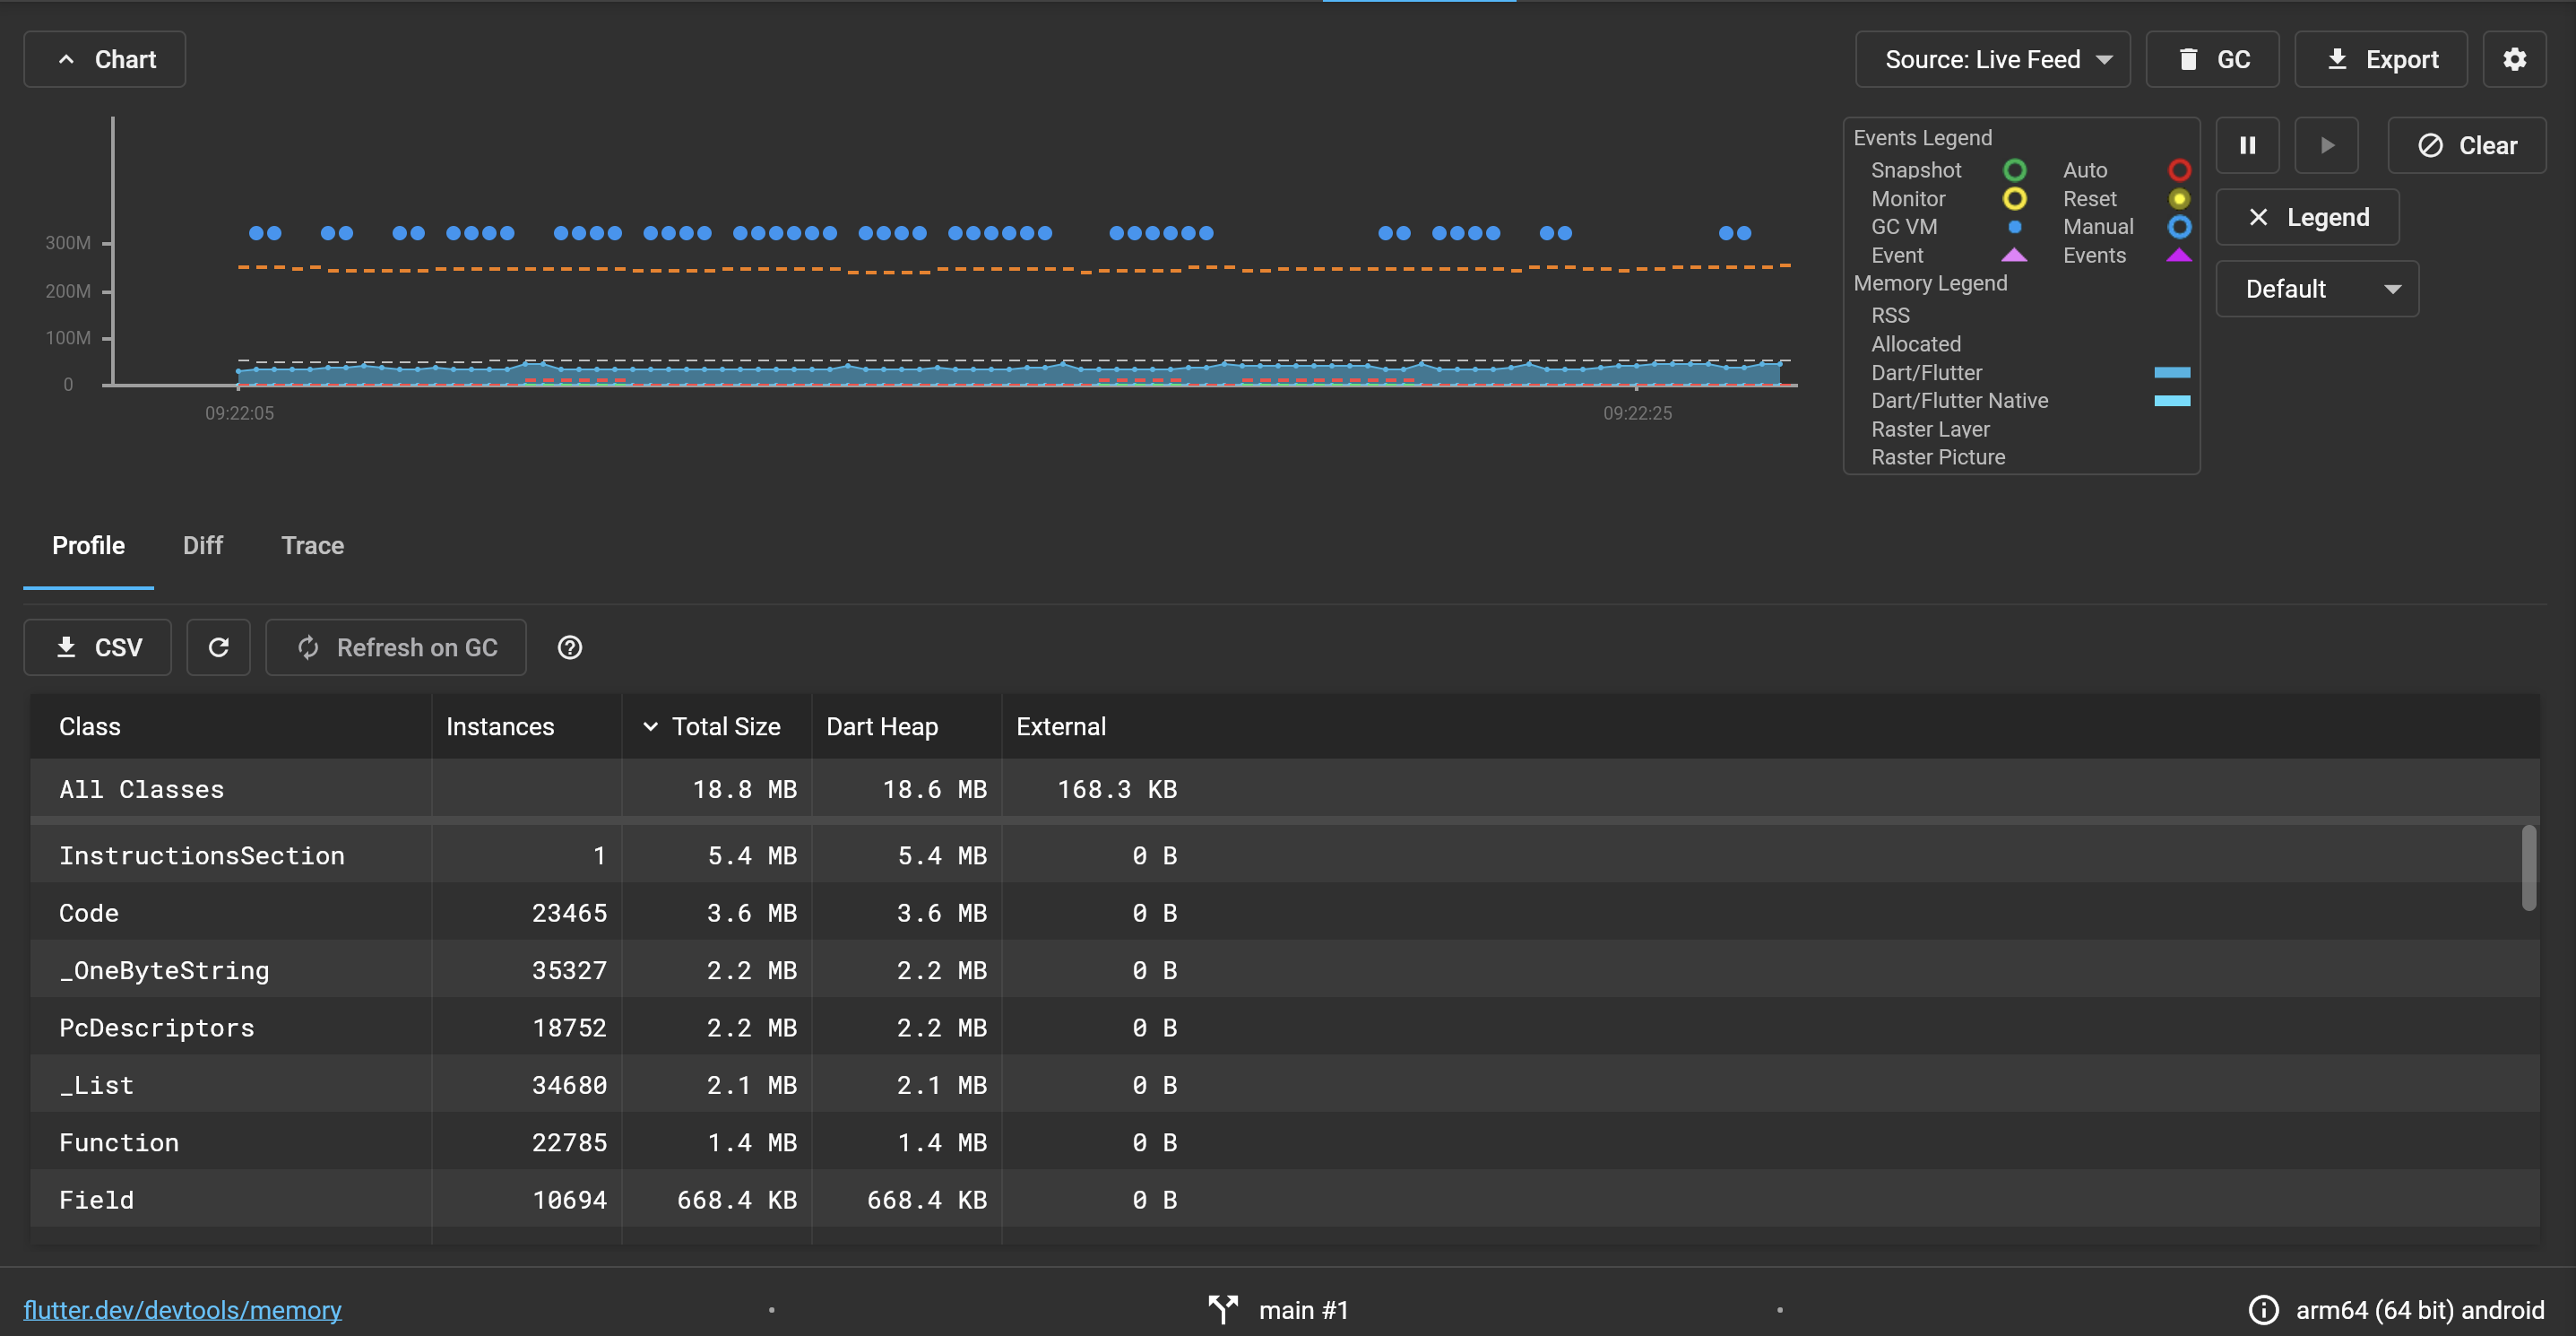
Task: Click the Raster Layer legend entry
Action: [x=1930, y=429]
